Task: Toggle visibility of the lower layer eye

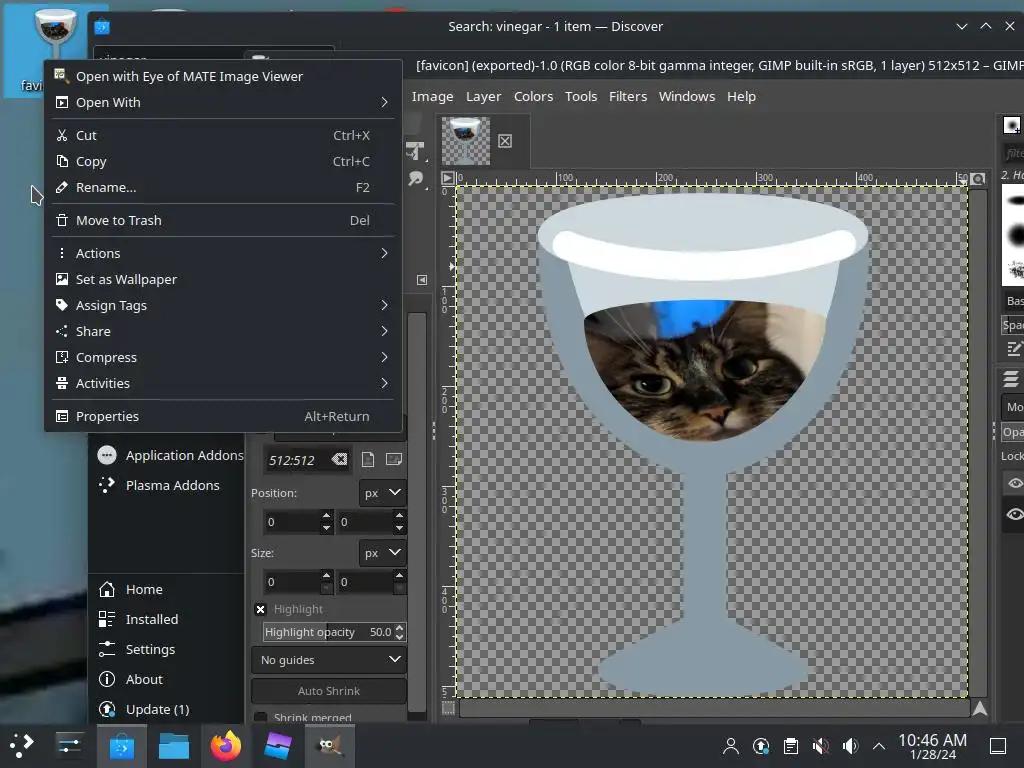Action: [1014, 514]
